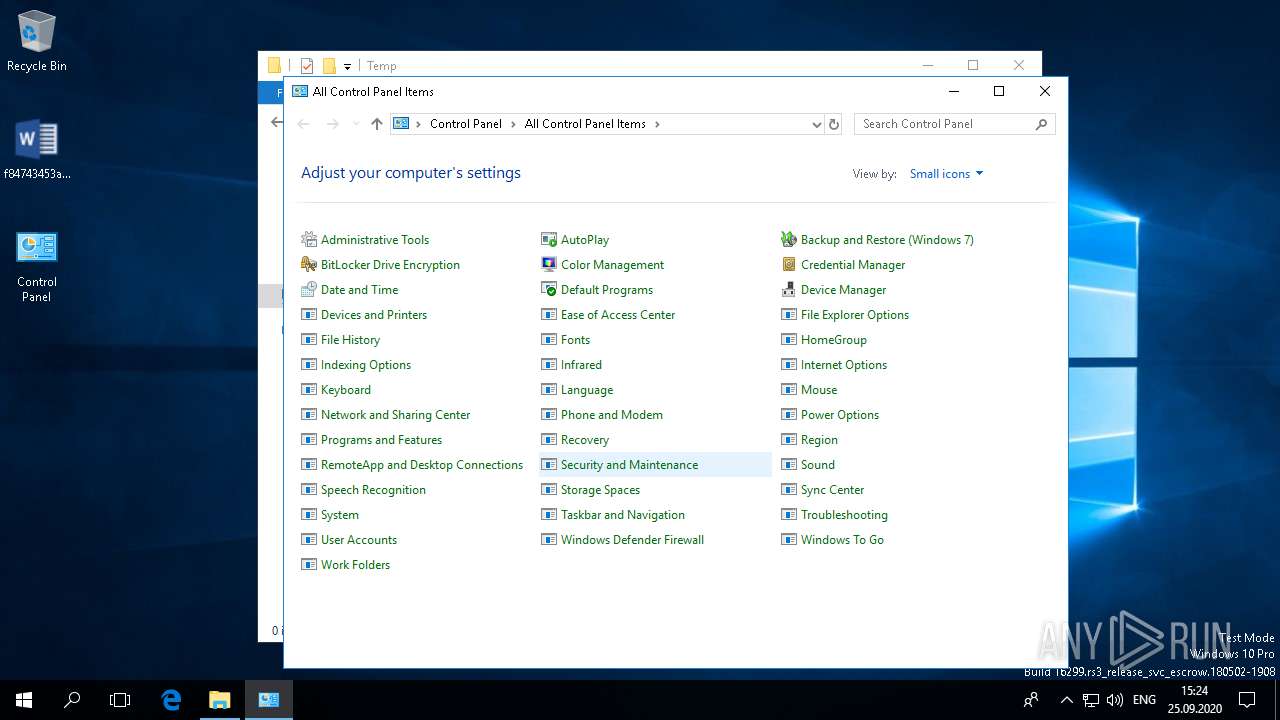Go up one level with Up arrow
Screen dimensions: 1280x720
(376, 124)
